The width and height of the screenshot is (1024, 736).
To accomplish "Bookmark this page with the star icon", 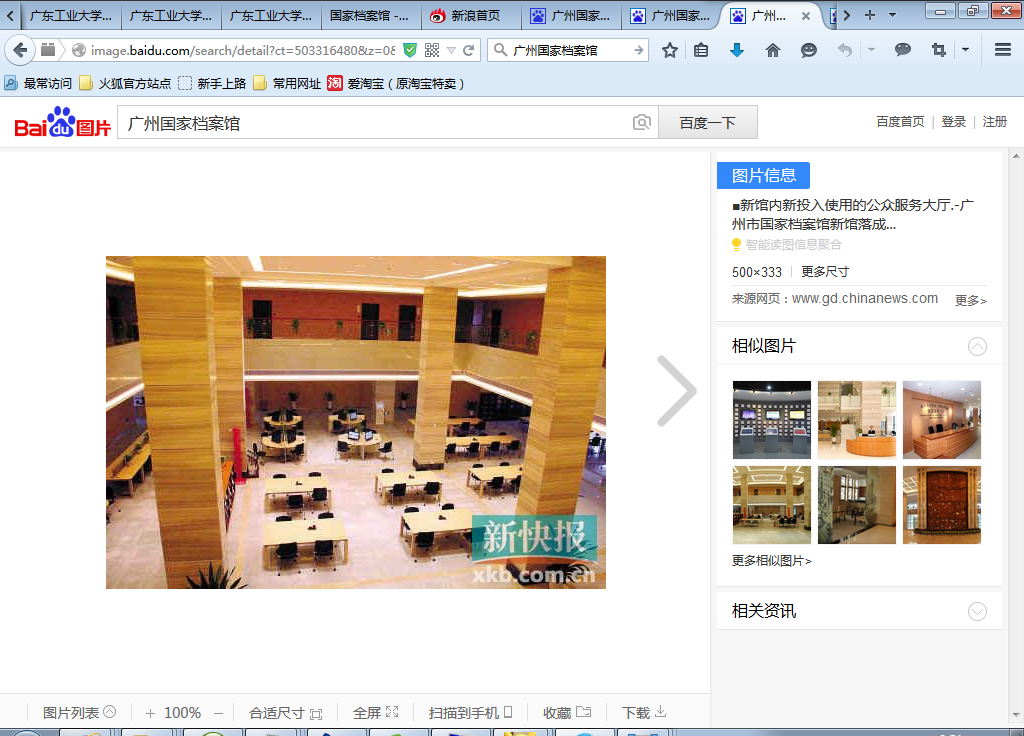I will 670,50.
